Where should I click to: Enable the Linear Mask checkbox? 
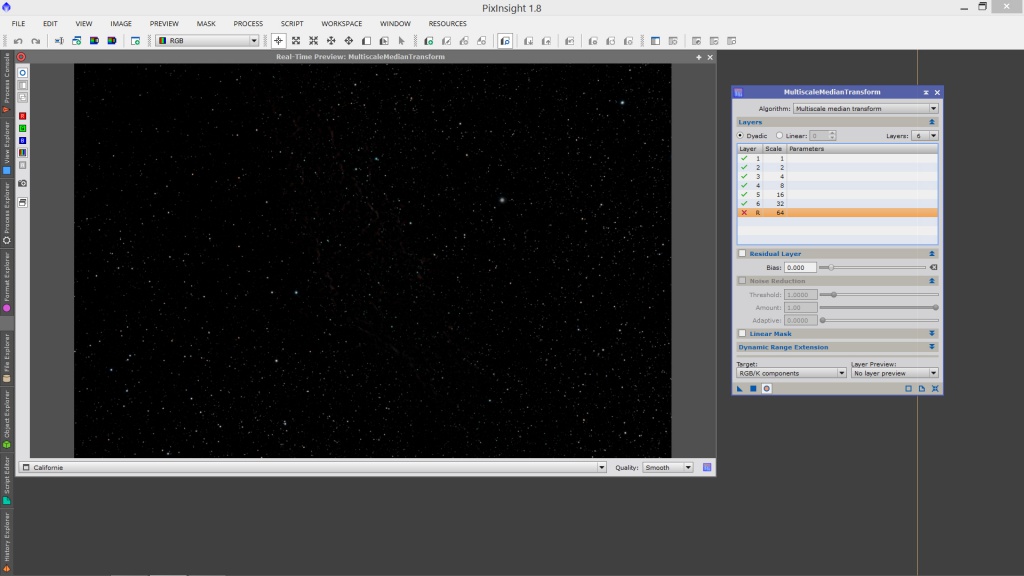[742, 333]
